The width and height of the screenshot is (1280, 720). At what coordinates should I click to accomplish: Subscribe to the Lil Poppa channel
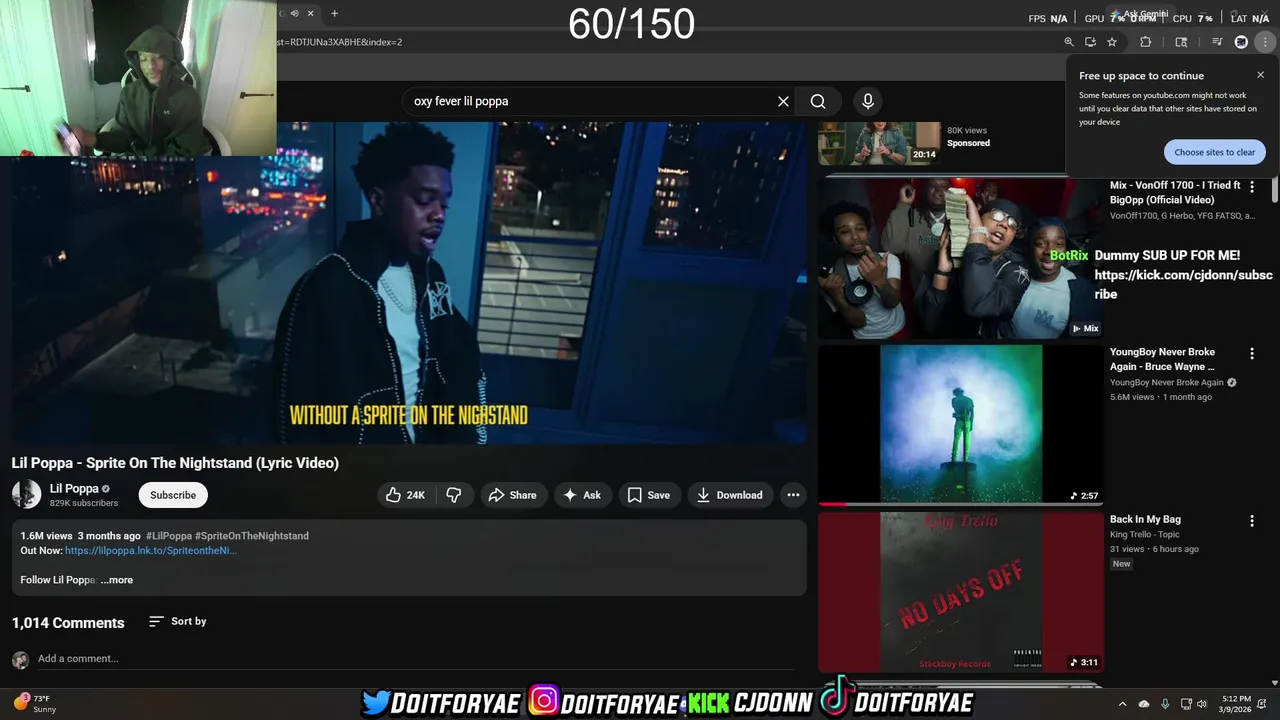[x=173, y=495]
